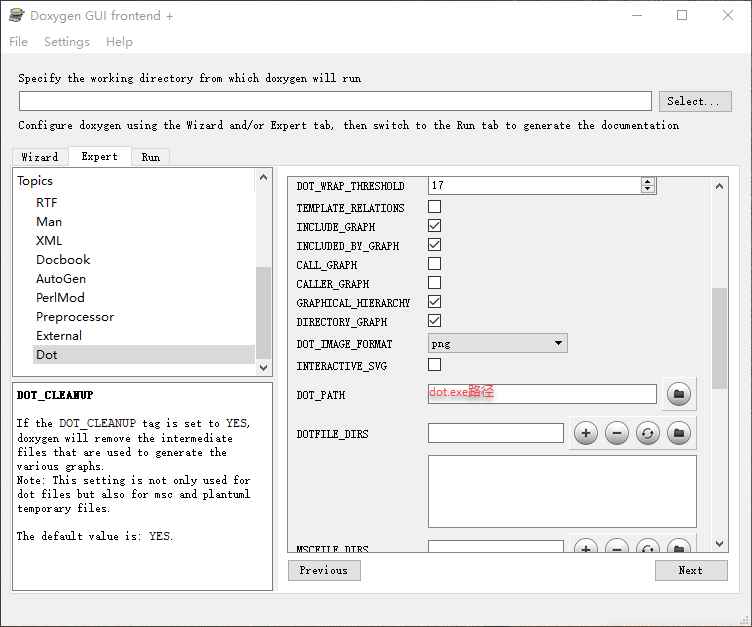Click the Topics header
752x627 pixels.
pos(35,181)
